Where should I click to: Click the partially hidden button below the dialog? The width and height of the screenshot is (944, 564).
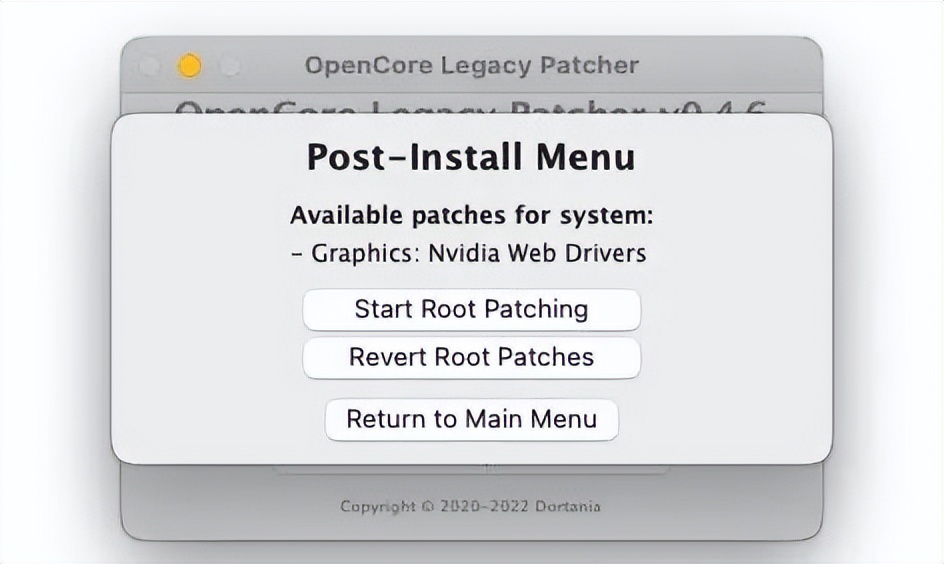point(471,468)
